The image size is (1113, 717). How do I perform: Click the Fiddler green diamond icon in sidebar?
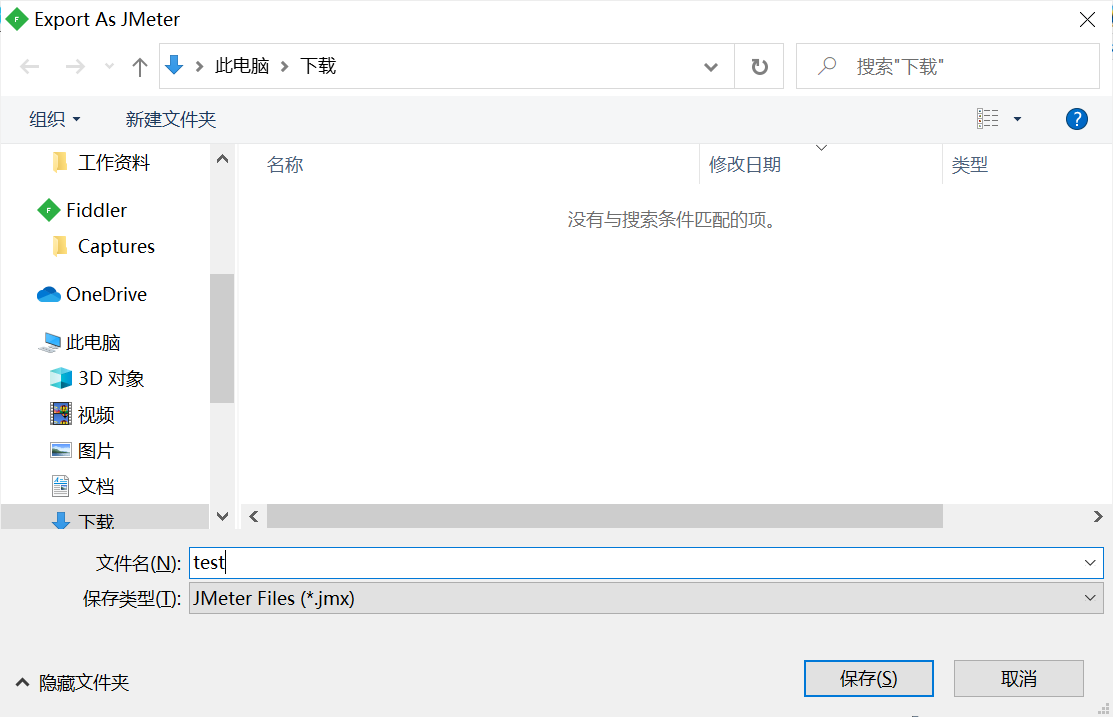48,210
